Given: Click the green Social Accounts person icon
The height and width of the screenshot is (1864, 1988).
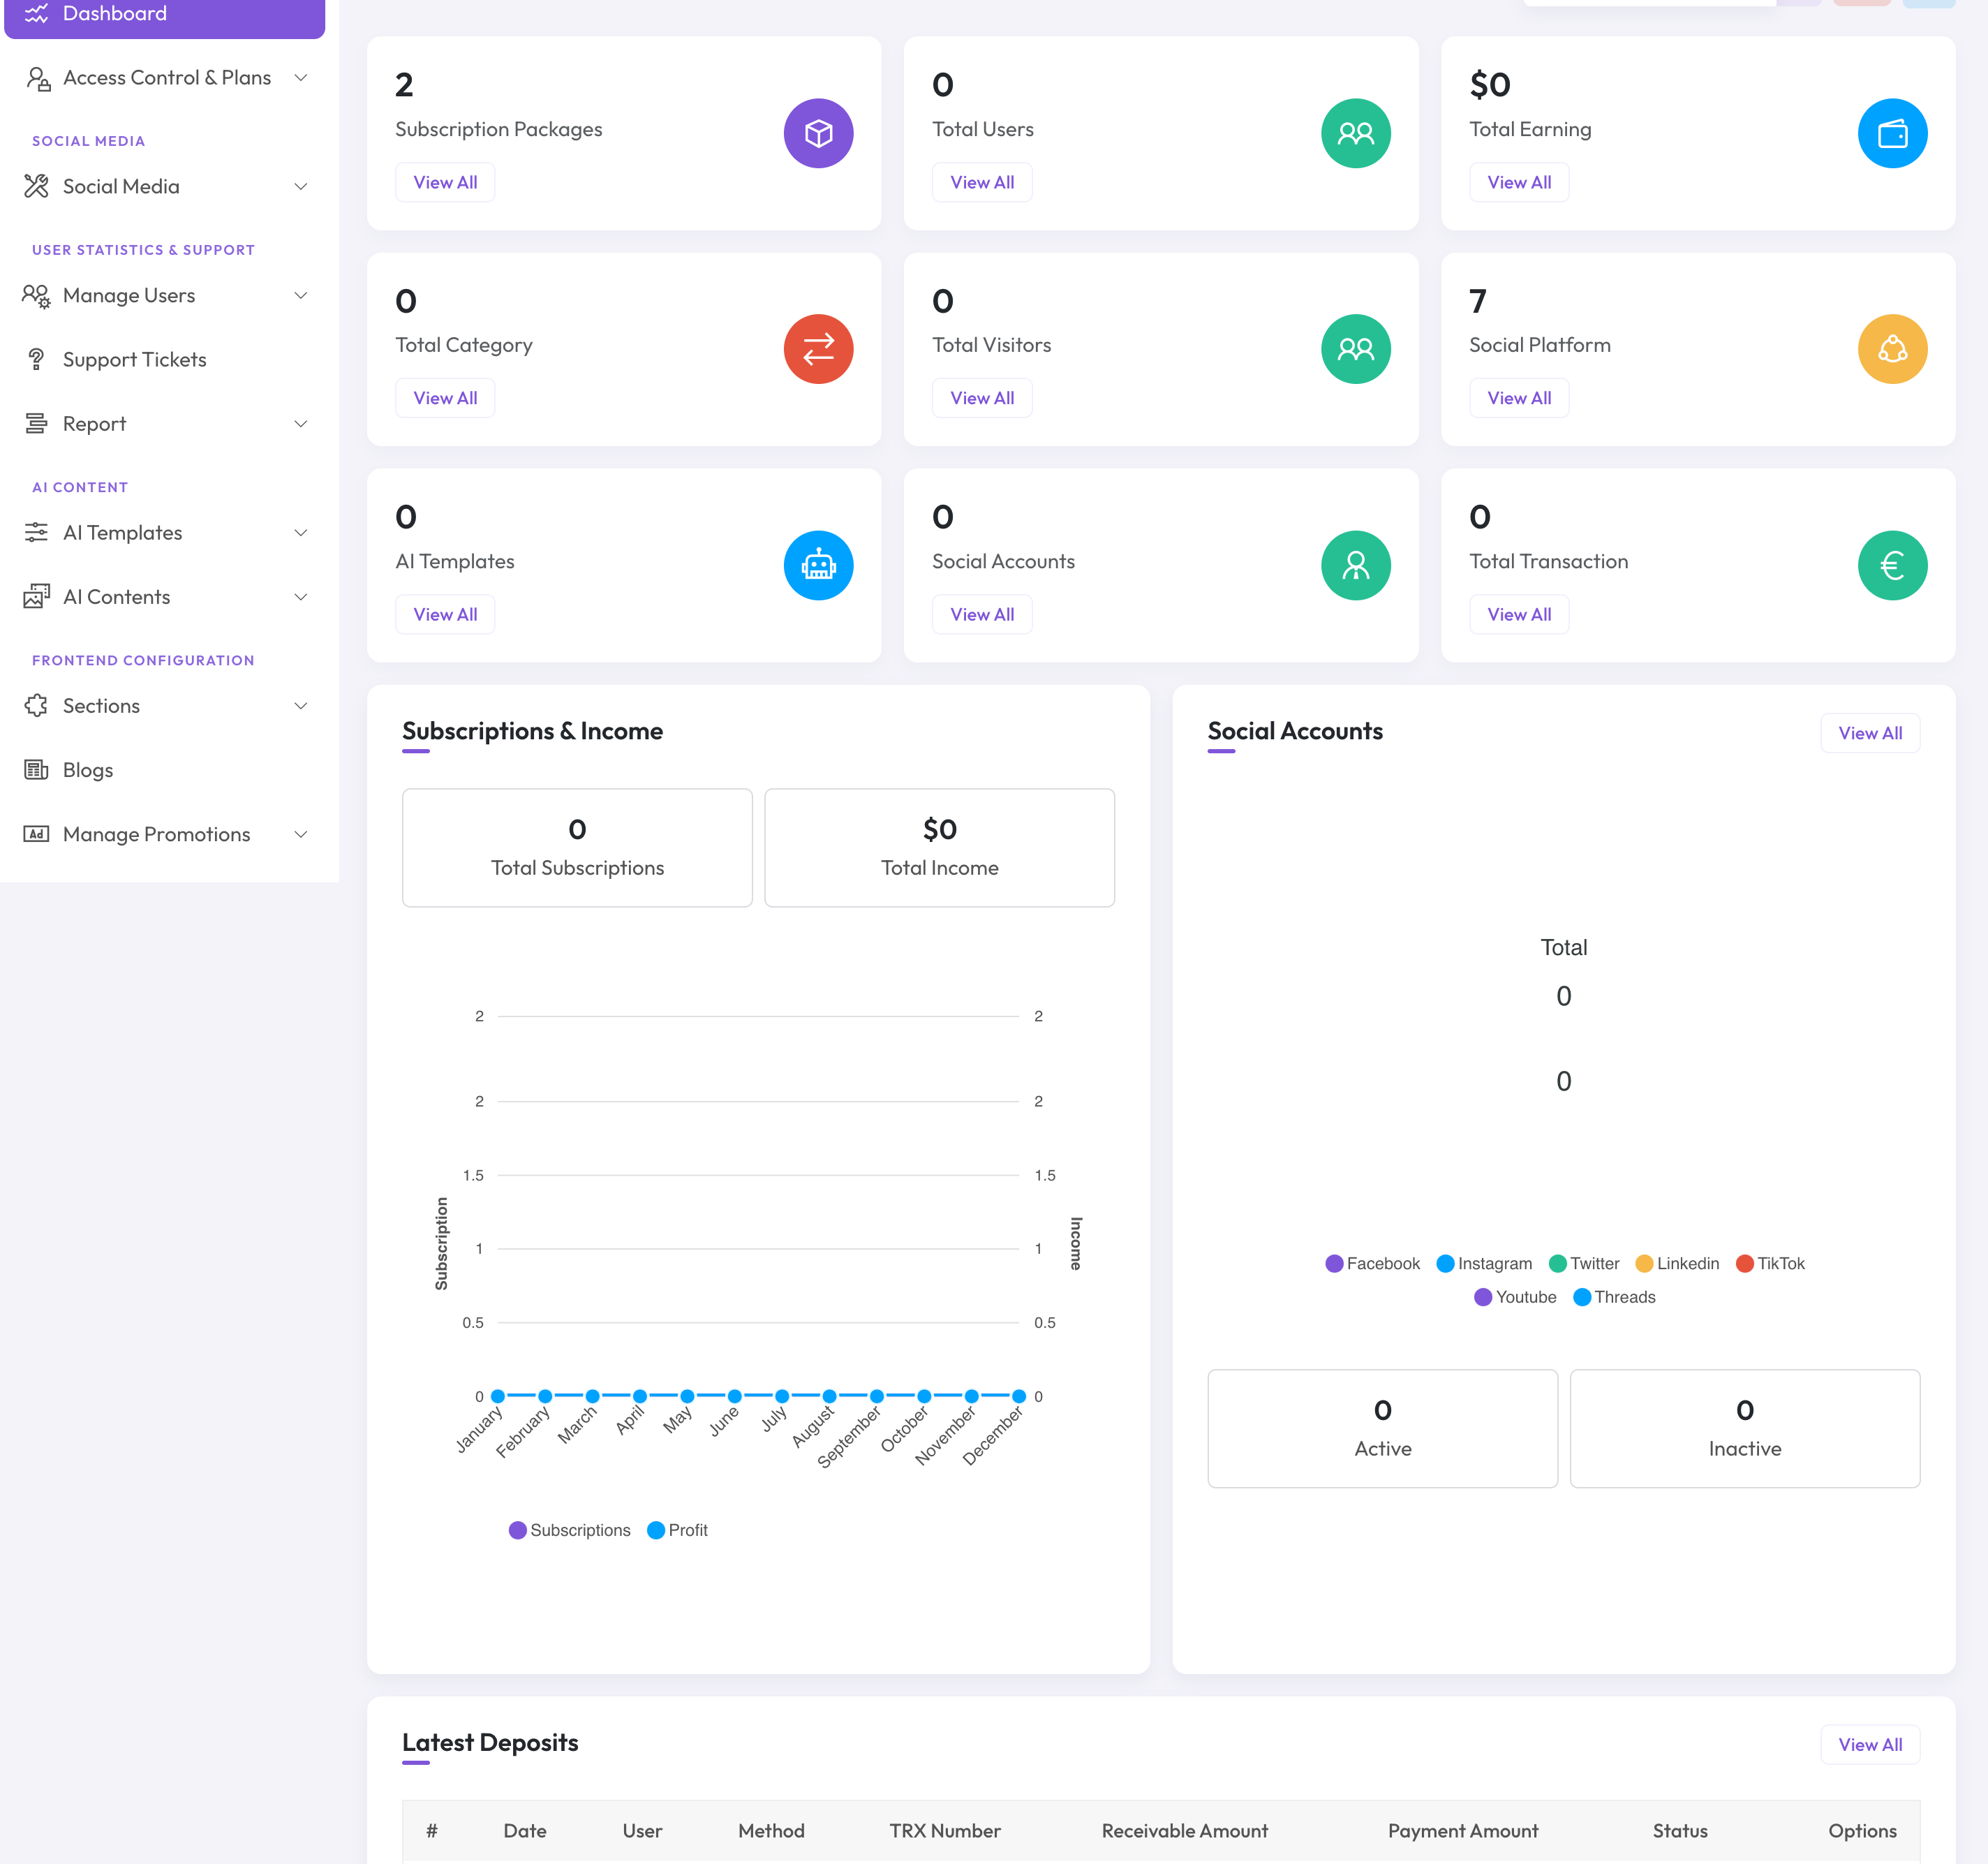Looking at the screenshot, I should [x=1355, y=565].
